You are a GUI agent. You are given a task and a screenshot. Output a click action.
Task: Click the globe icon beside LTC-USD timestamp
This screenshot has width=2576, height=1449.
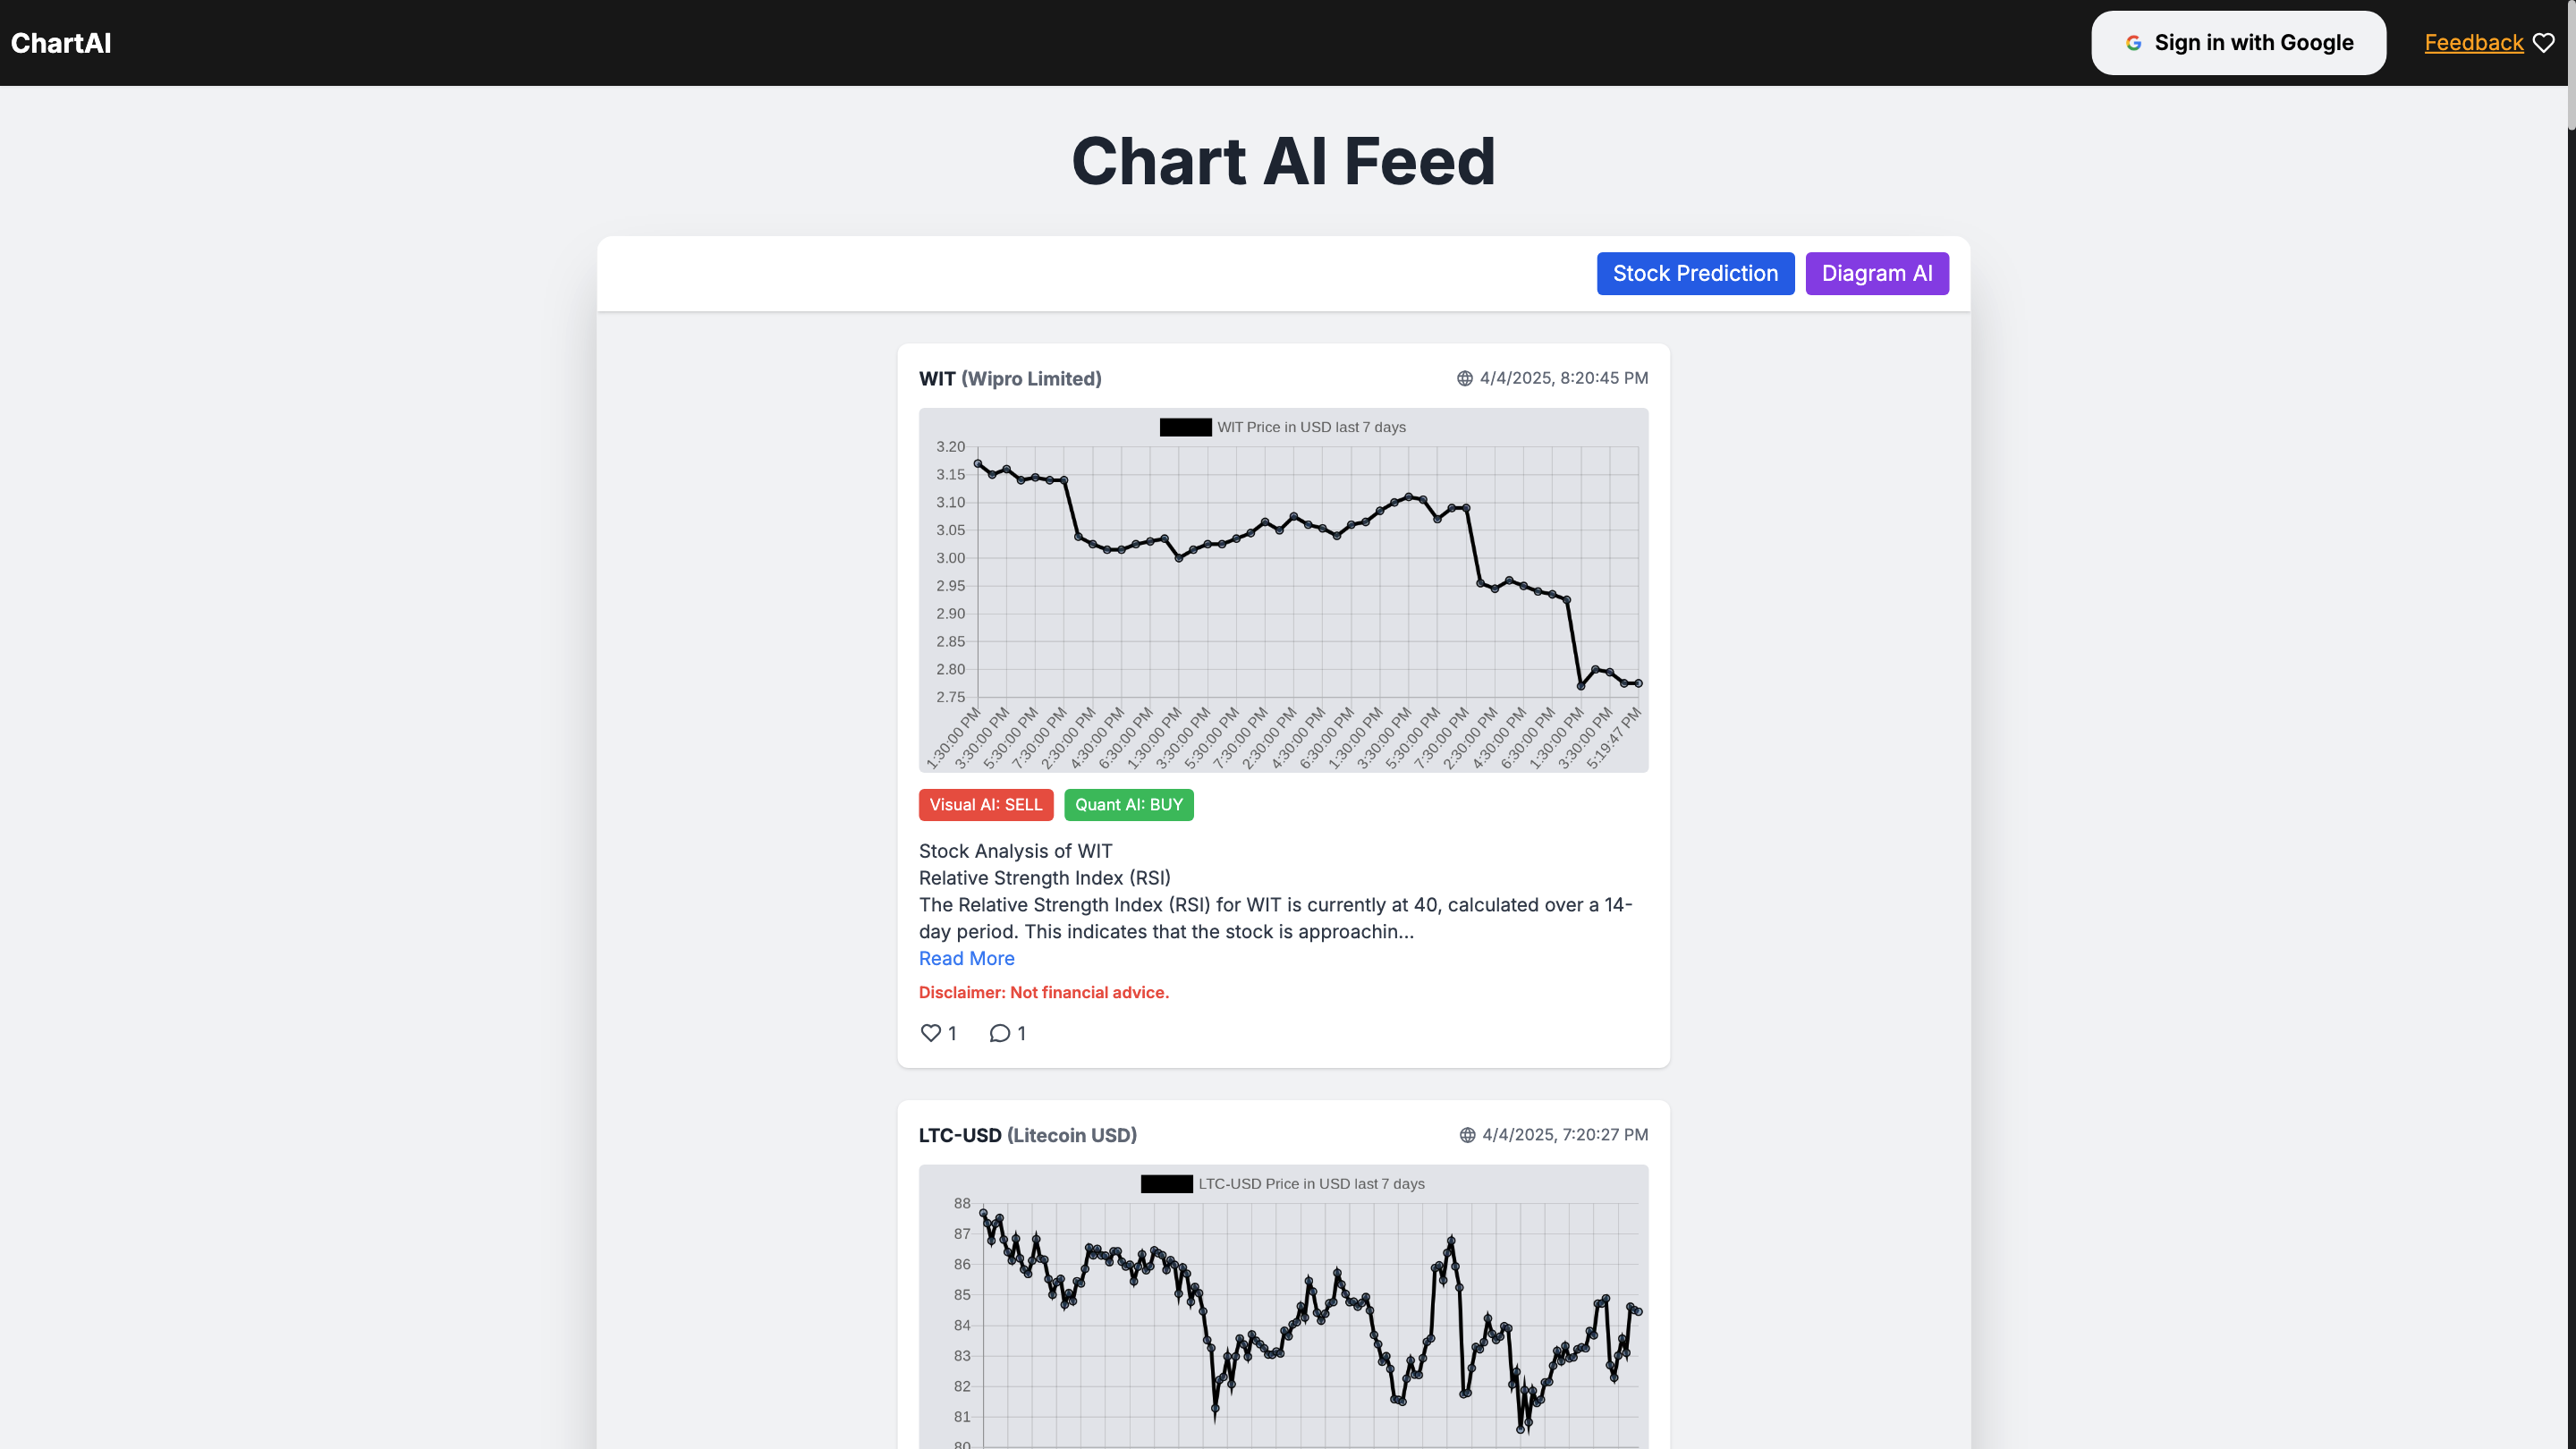[x=1467, y=1135]
